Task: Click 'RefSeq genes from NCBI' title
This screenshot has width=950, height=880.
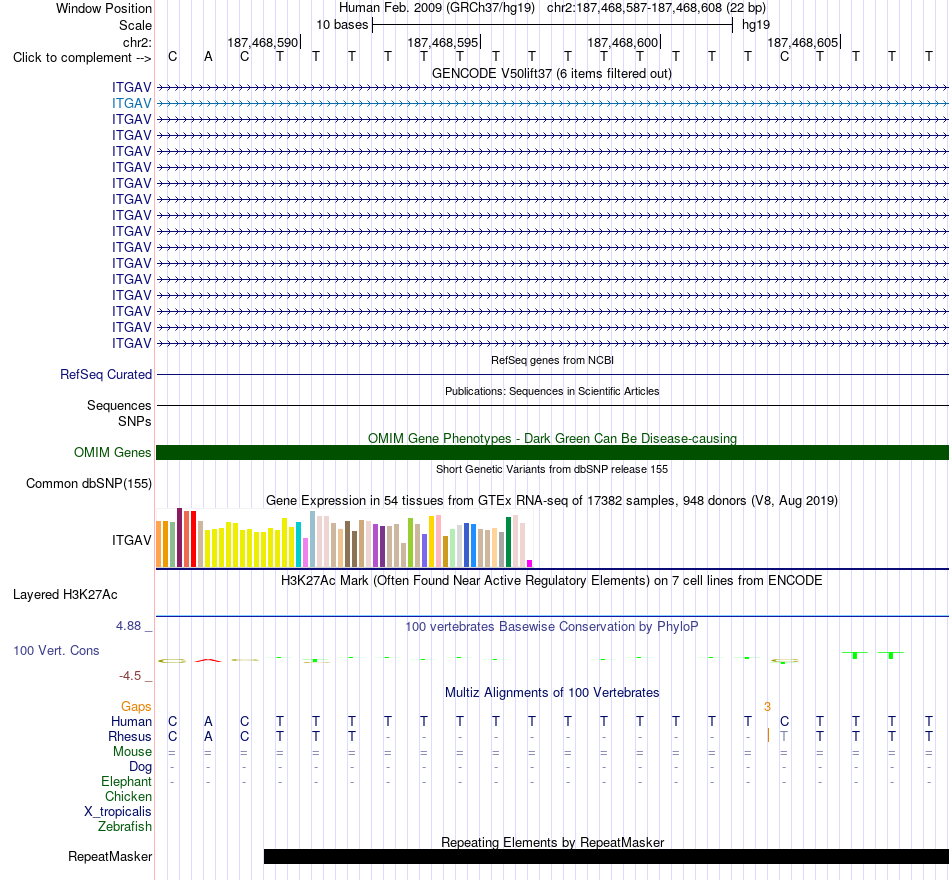Action: 552,360
